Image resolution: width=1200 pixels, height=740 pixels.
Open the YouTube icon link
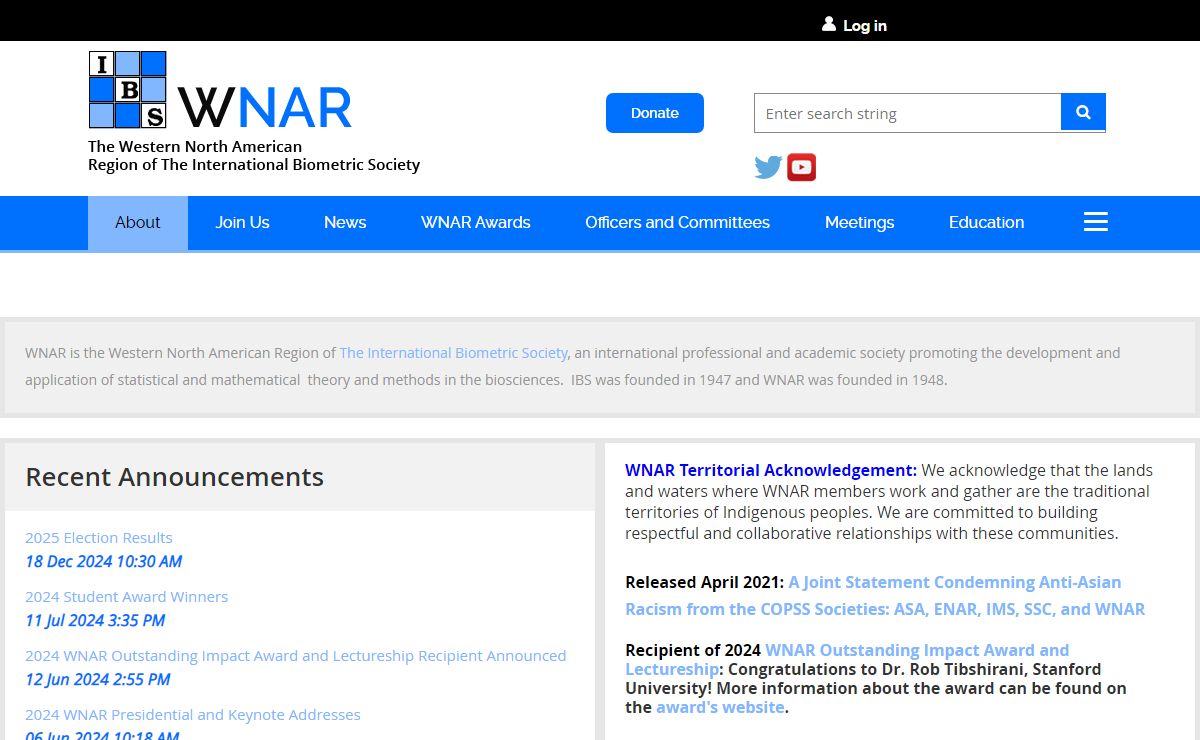(801, 167)
